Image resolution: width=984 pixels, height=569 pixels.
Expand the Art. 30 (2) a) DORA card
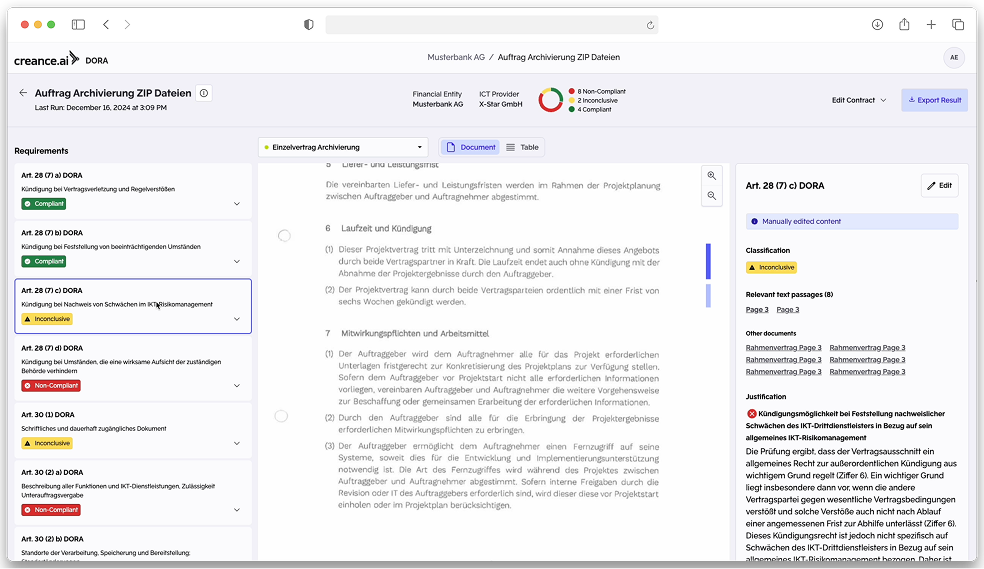pos(237,510)
